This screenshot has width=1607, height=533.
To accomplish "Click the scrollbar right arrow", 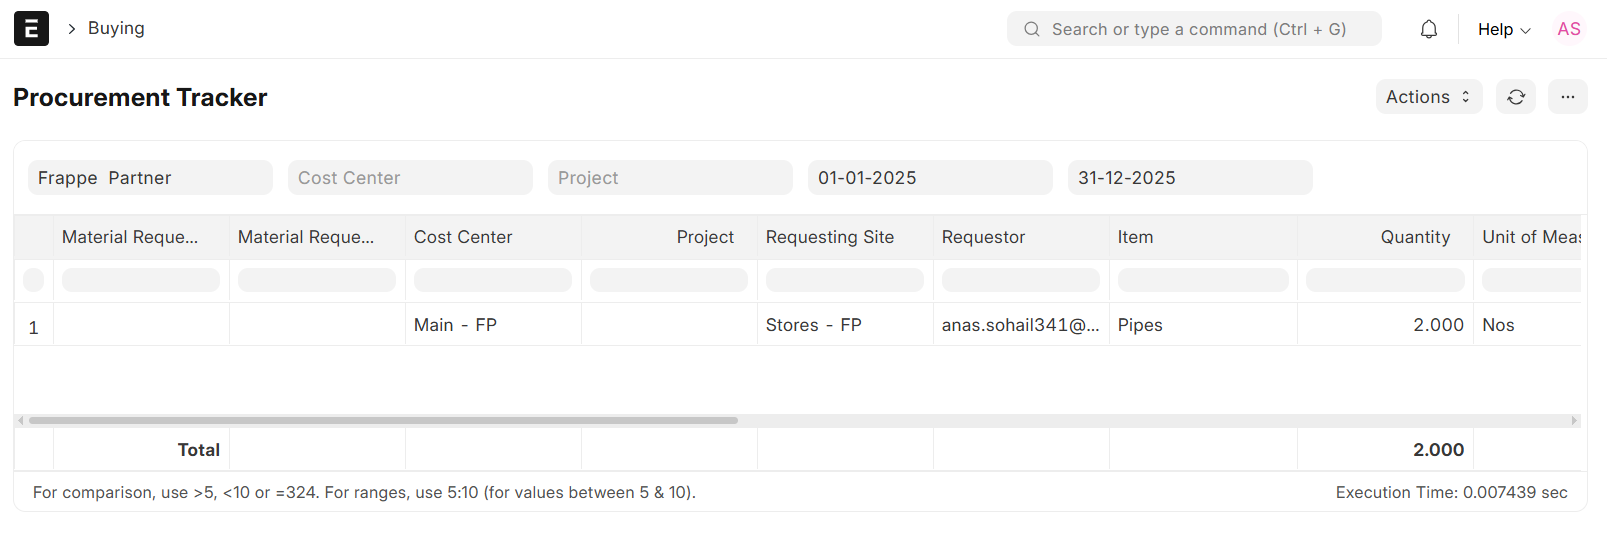I will tap(1574, 421).
